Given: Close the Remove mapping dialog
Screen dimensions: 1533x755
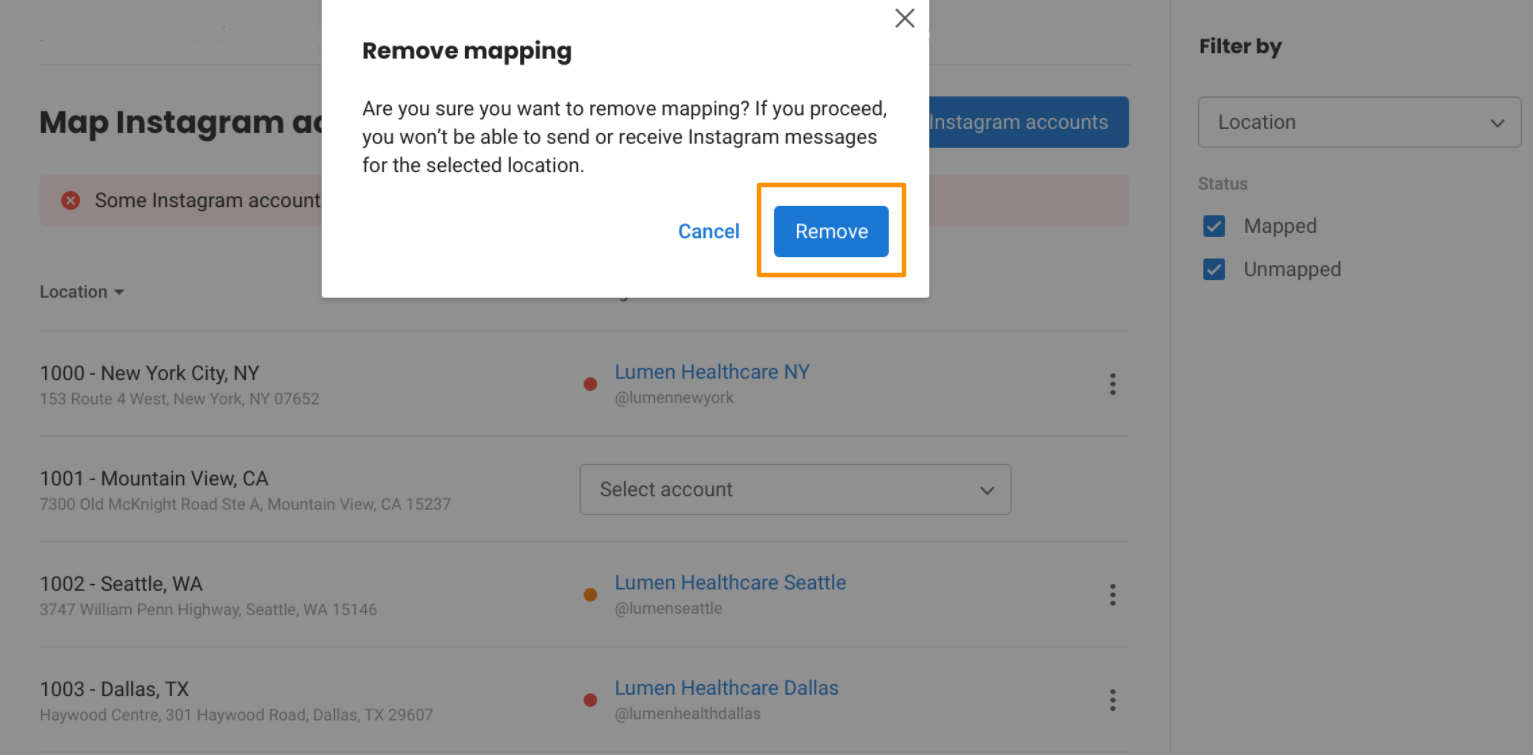Looking at the screenshot, I should click(x=904, y=18).
